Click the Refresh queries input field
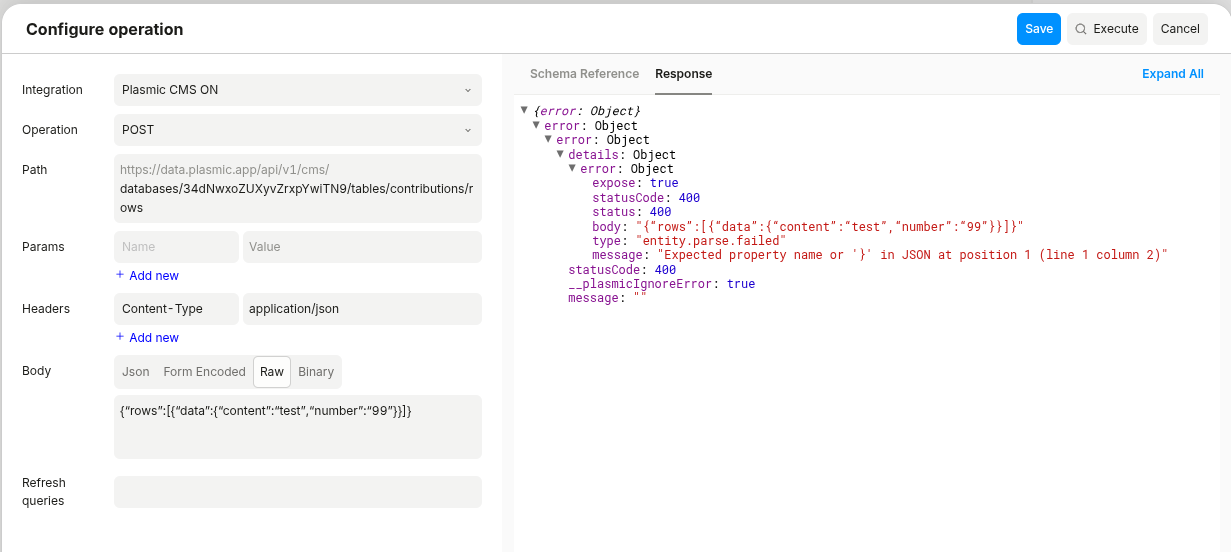 tap(297, 492)
